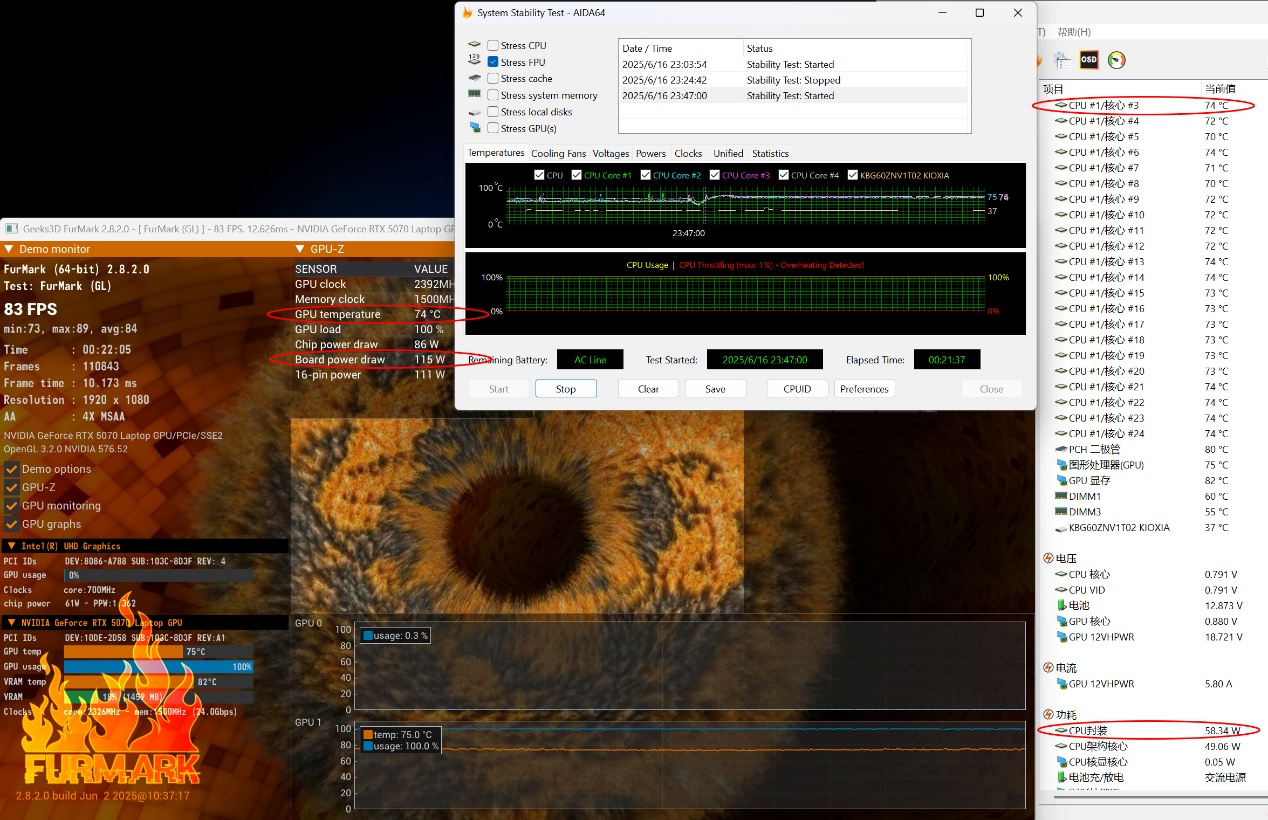Viewport: 1268px width, 820px height.
Task: Uncheck CPU Core #1 in the temperature graph legend
Action: [x=577, y=175]
